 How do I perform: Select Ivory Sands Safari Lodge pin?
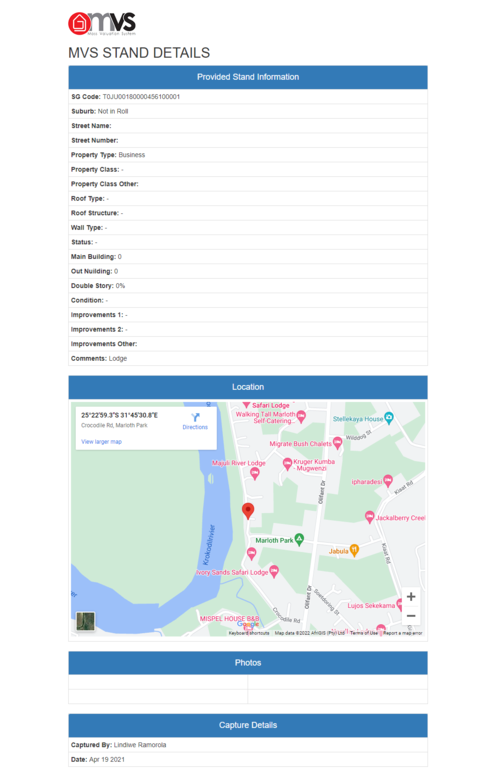tap(274, 571)
